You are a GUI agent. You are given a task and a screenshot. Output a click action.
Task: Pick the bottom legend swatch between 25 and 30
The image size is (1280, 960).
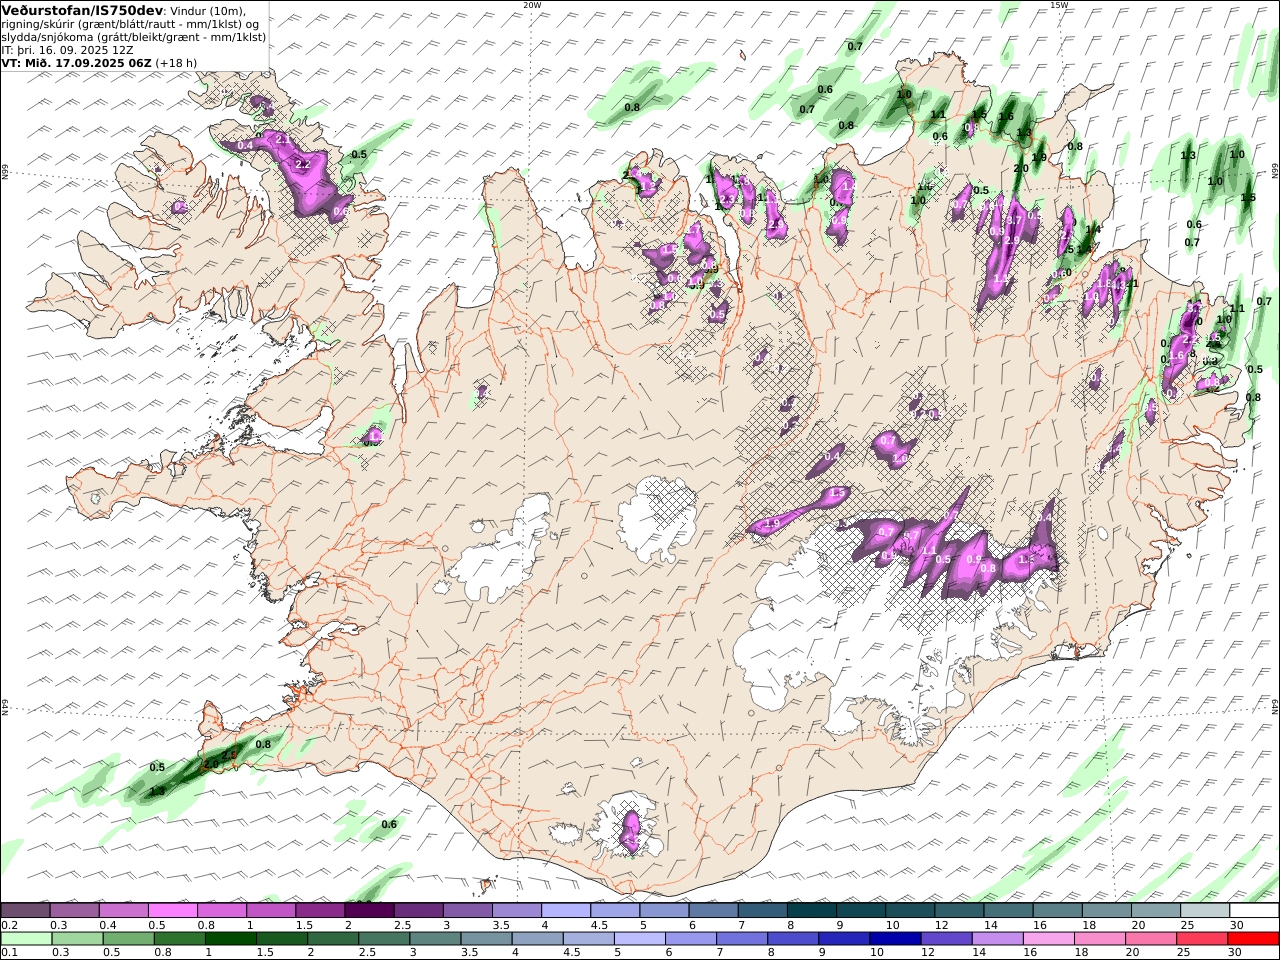click(1201, 939)
